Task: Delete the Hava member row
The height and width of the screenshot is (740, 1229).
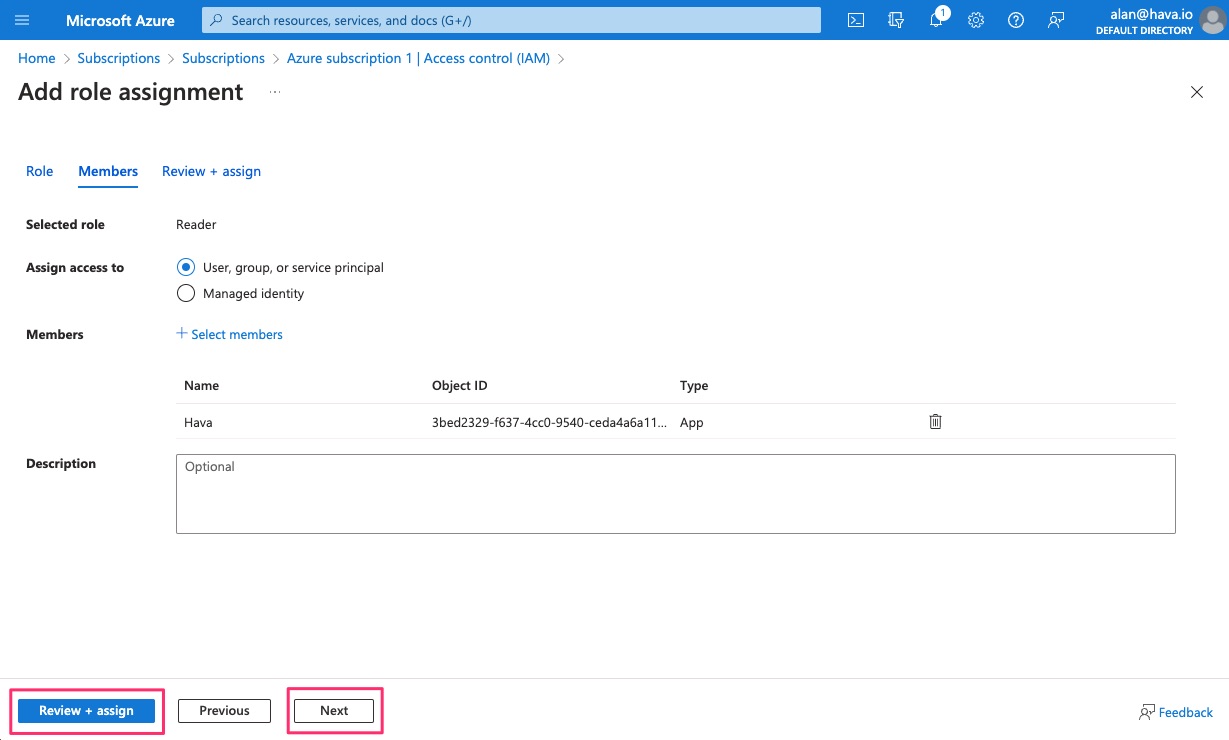Action: coord(935,422)
